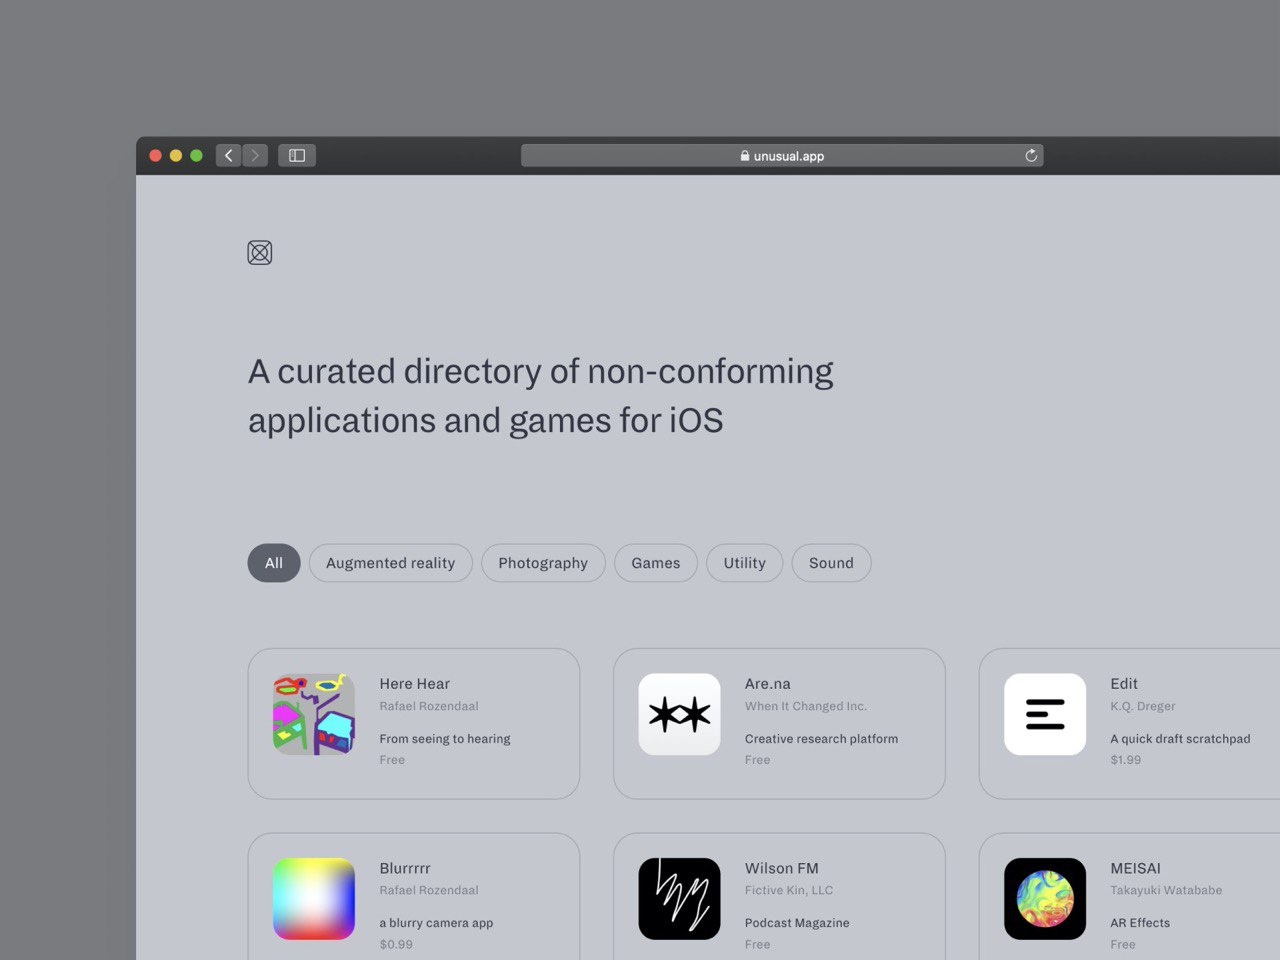Click 'AR Effects' description
The width and height of the screenshot is (1280, 960).
1140,923
